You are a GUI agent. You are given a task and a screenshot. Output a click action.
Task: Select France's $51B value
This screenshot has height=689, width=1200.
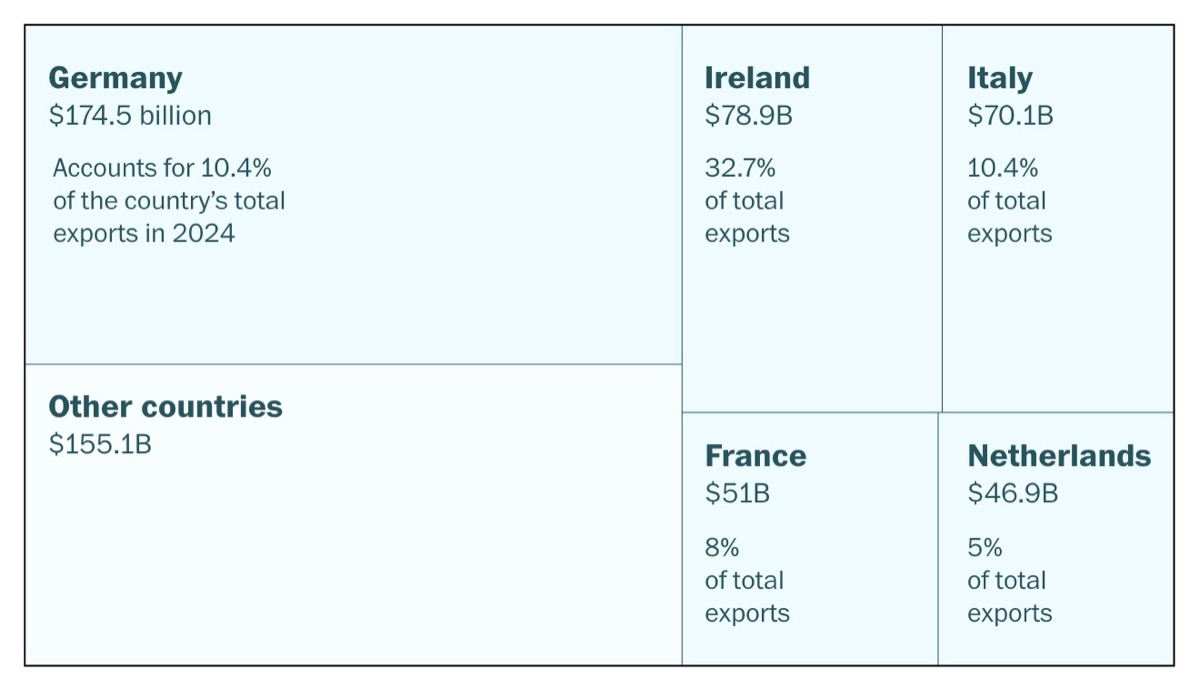(x=737, y=493)
